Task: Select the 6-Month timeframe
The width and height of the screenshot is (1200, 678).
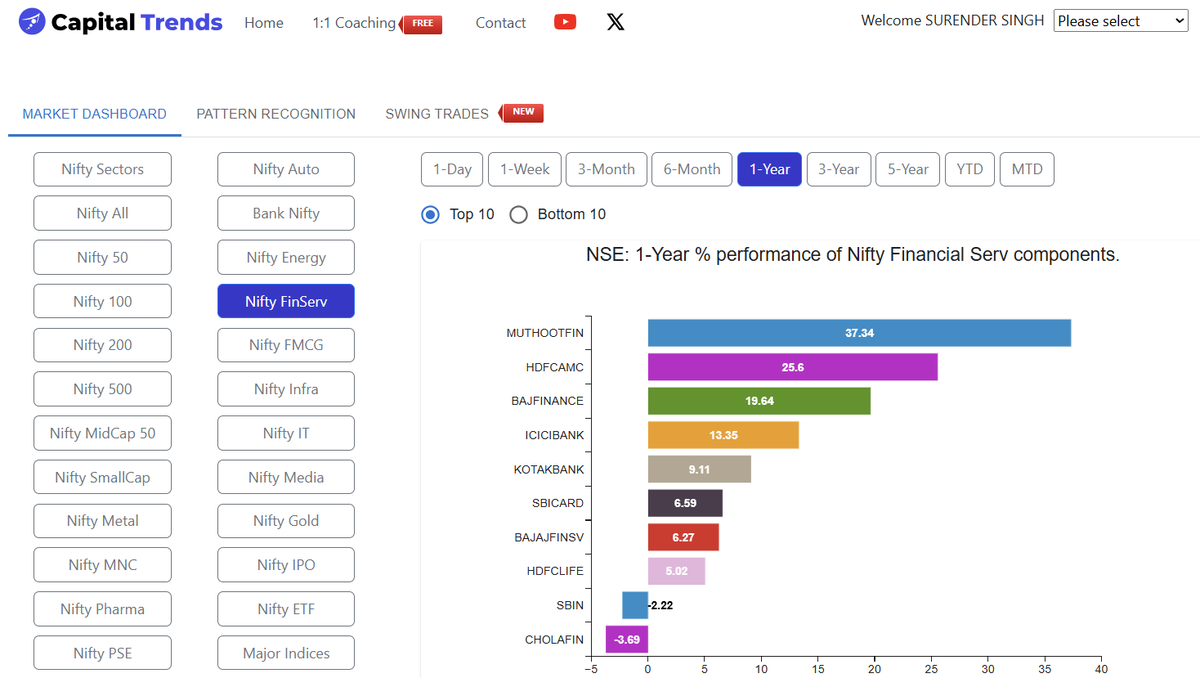Action: click(x=692, y=169)
